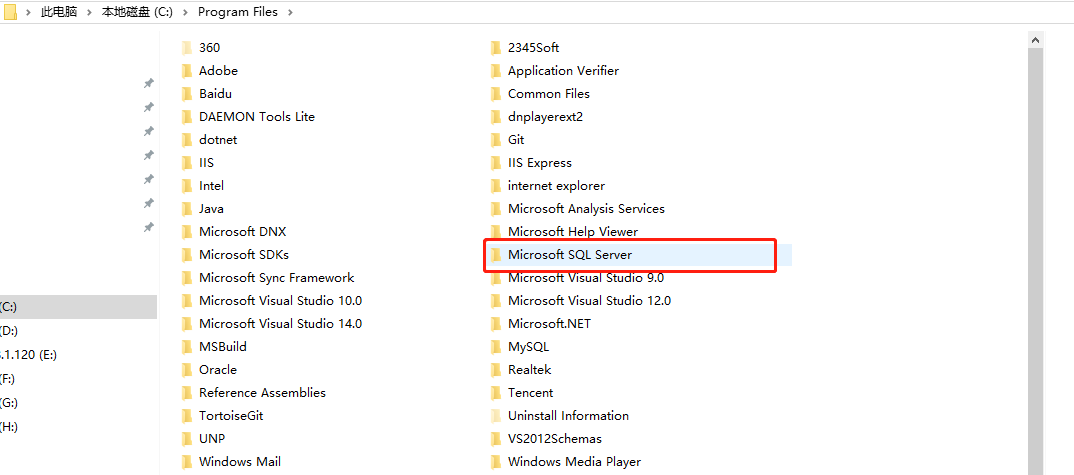This screenshot has width=1074, height=475.
Task: Select the (C:) drive in navigation pane
Action: click(78, 307)
